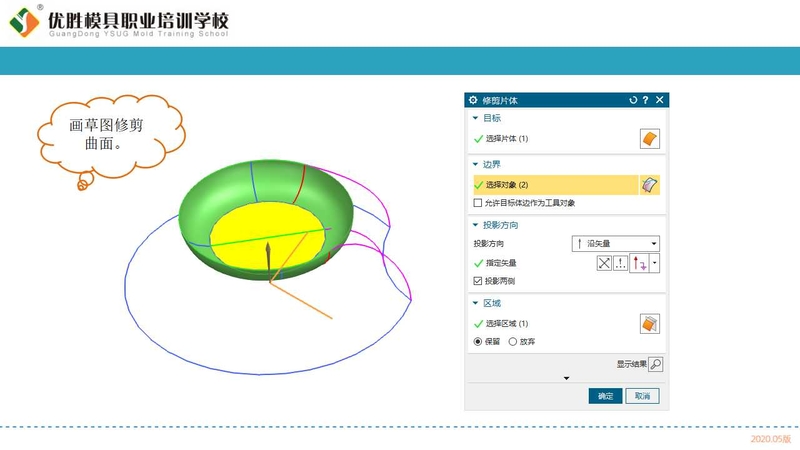Click the dark vertical vector arrow in model
This screenshot has width=800, height=450.
[268, 261]
